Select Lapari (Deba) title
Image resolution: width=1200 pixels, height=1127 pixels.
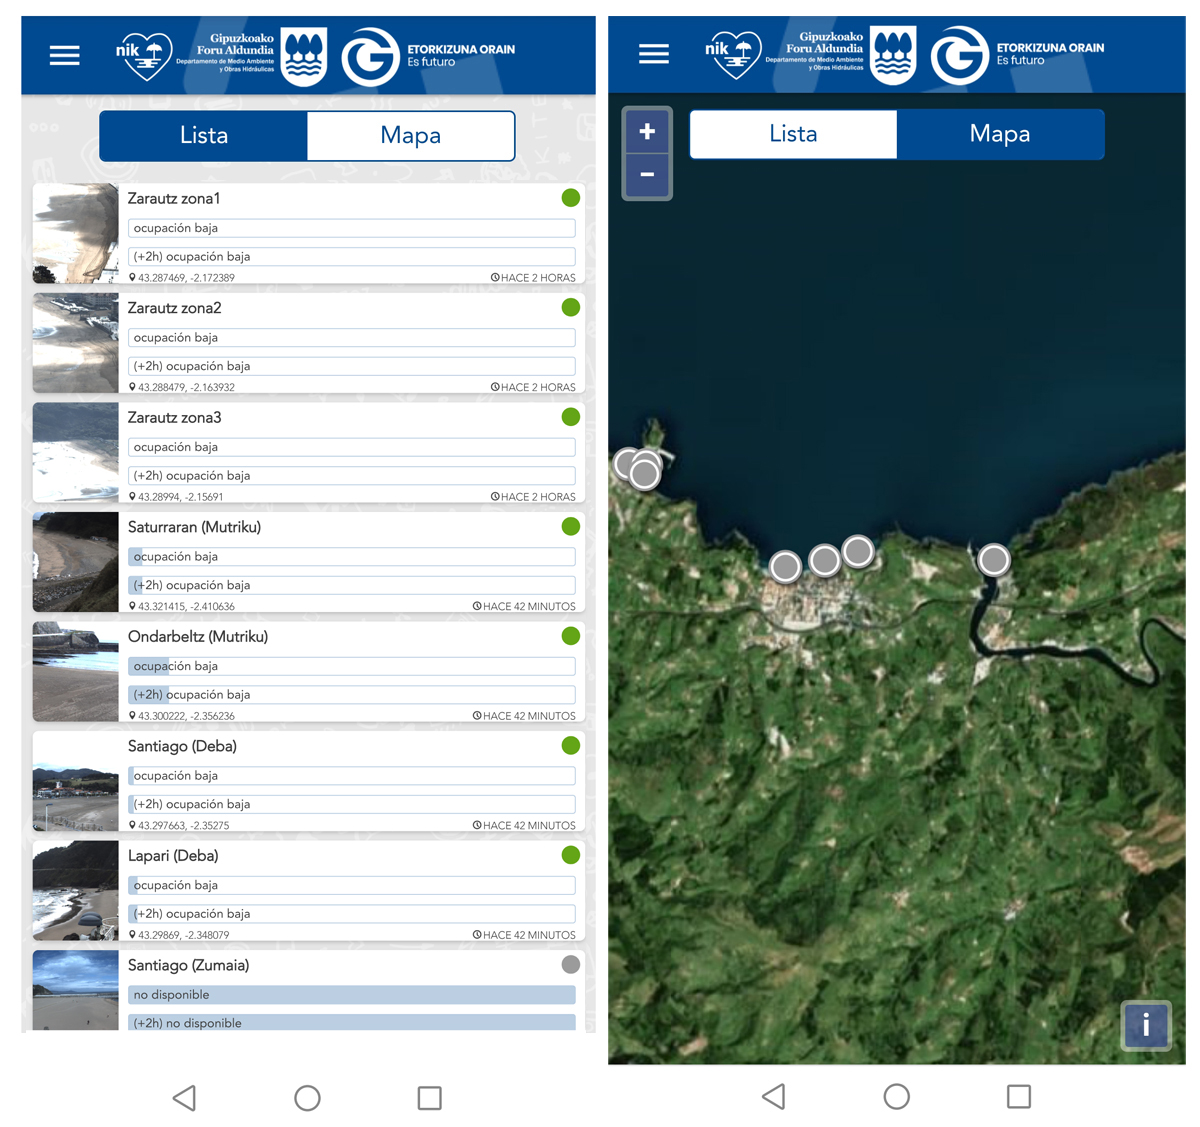pos(173,855)
